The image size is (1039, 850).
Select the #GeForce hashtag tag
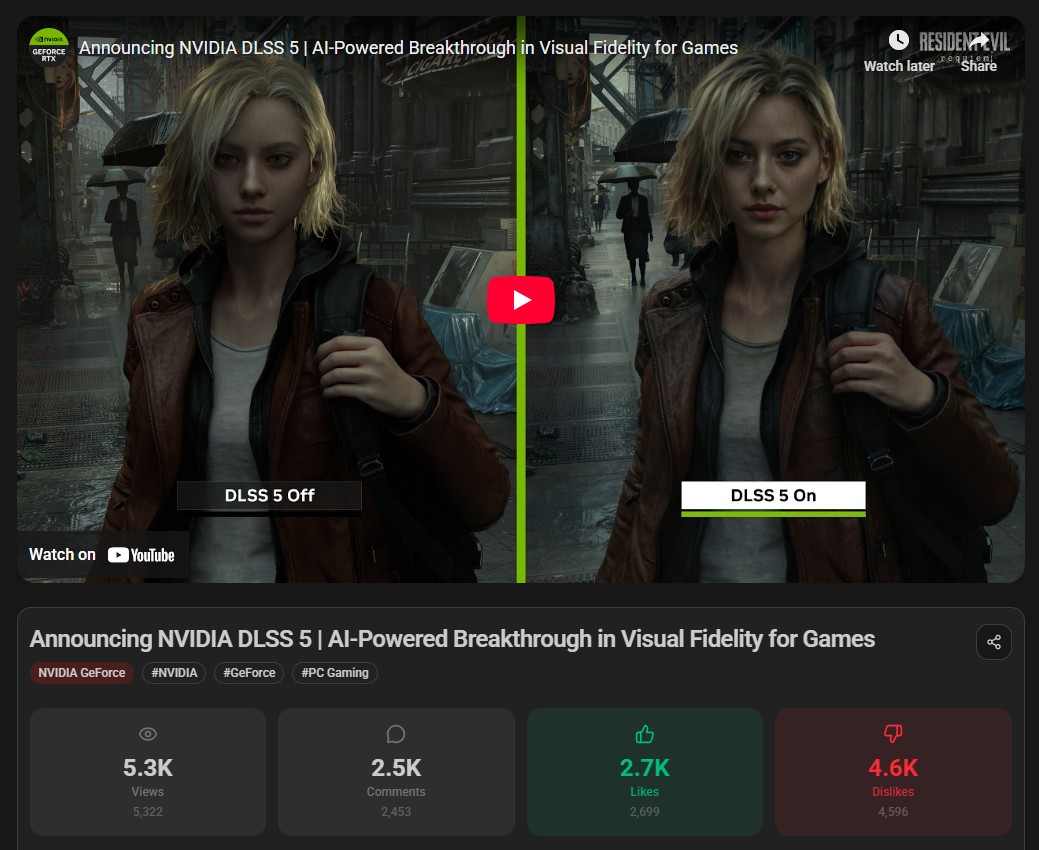249,672
